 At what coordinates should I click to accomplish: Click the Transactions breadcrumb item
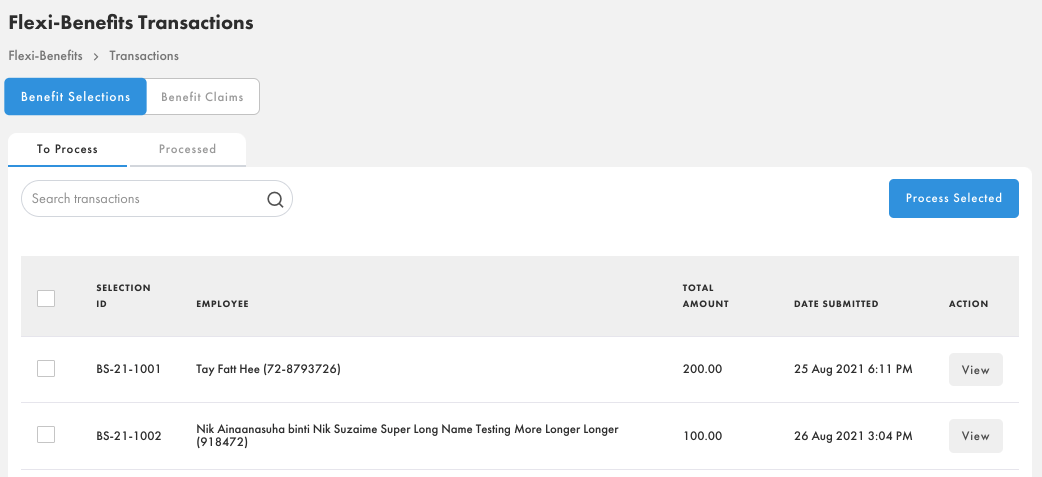144,56
